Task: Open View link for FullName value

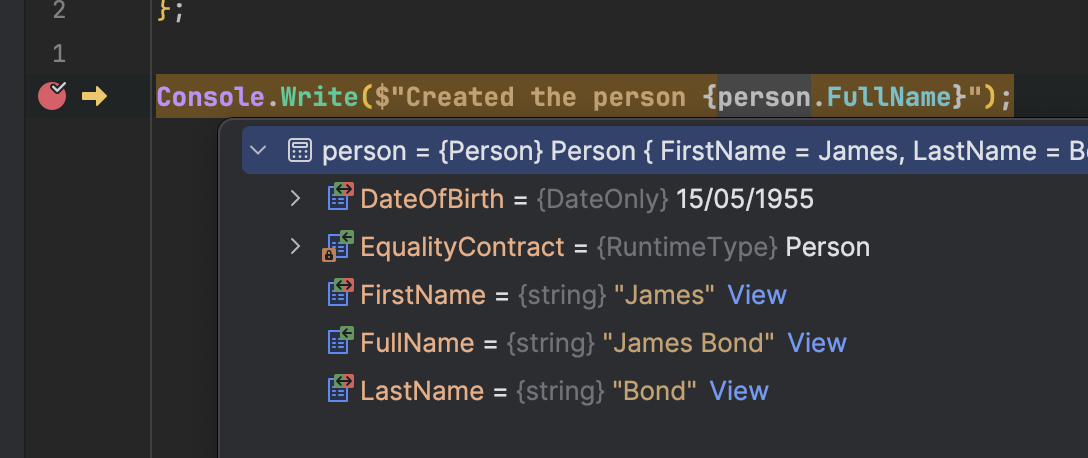Action: coord(817,343)
